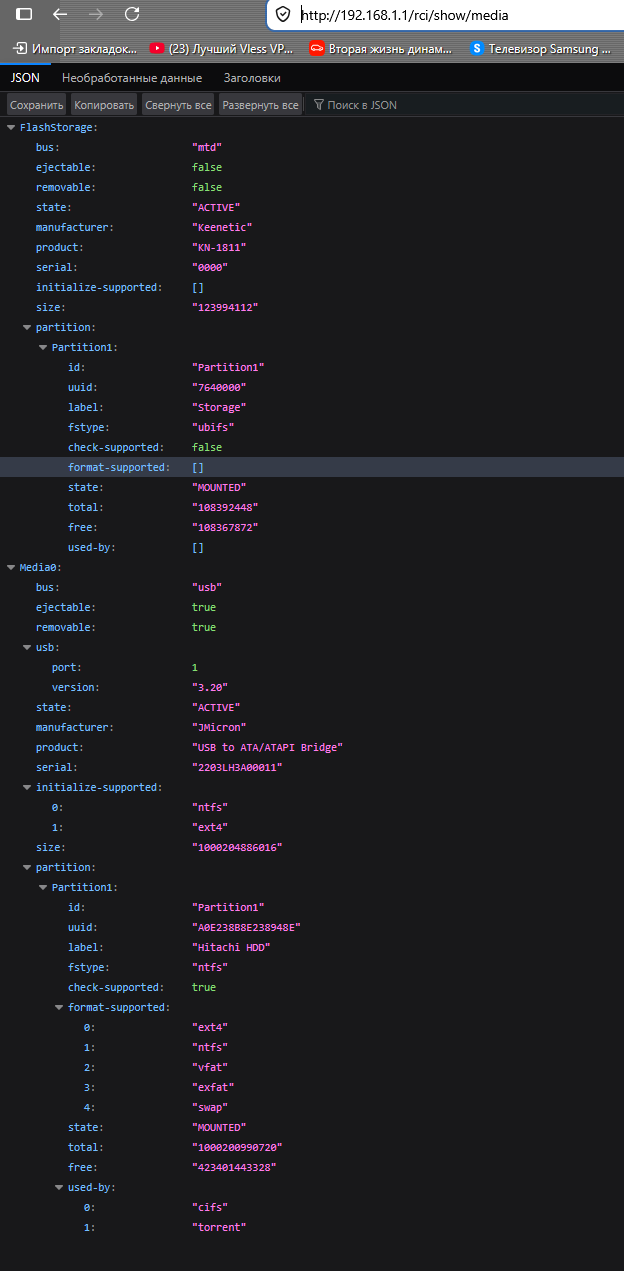The image size is (624, 1271).
Task: Switch to the Заголовки tab
Action: click(x=252, y=78)
